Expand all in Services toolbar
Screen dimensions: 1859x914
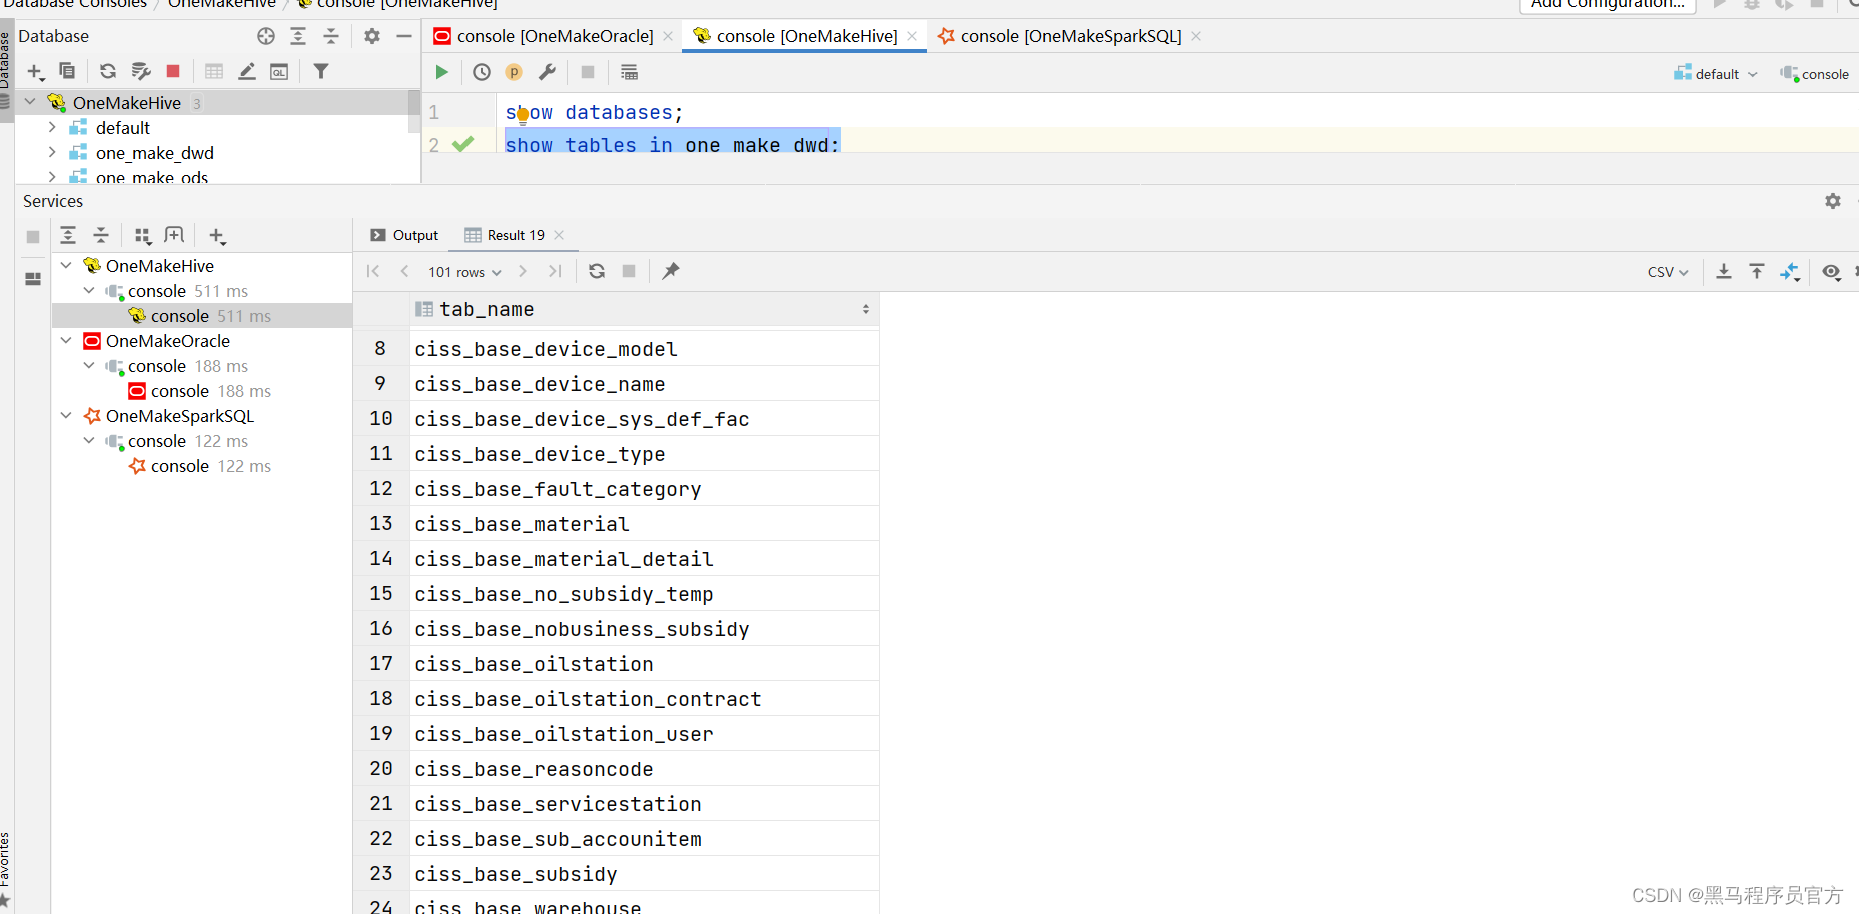[68, 235]
